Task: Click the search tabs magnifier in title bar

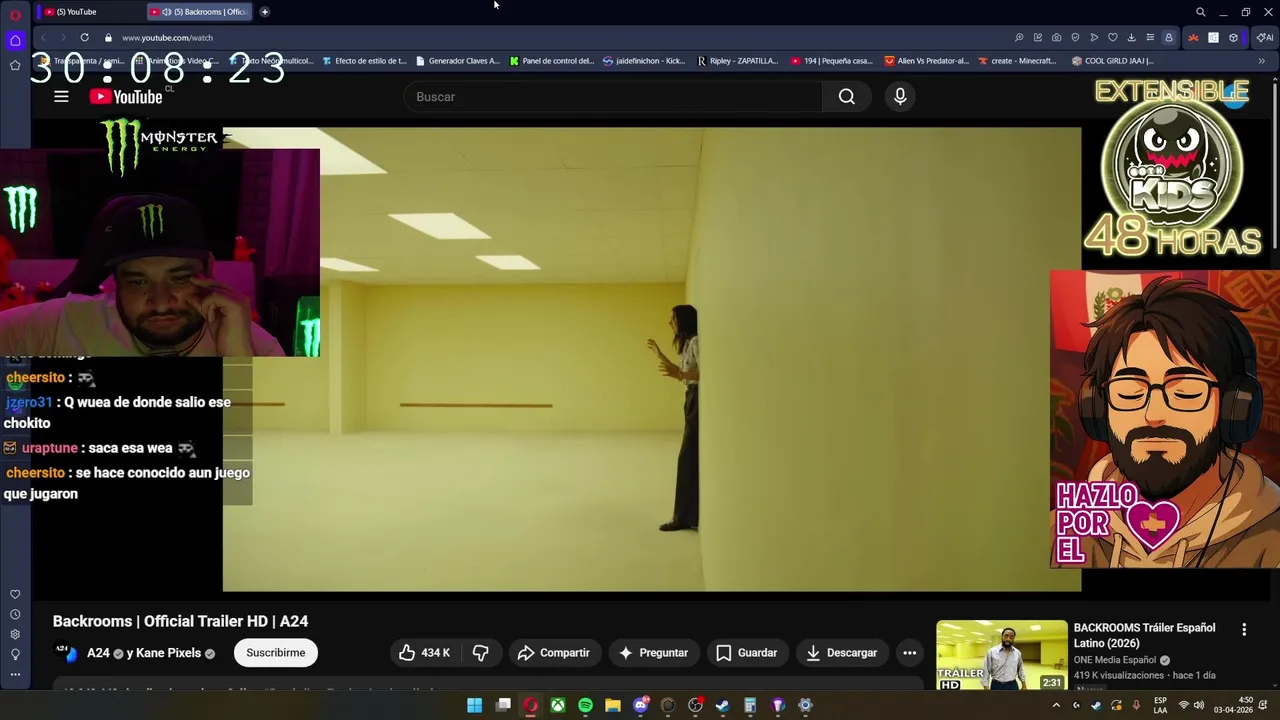Action: [x=1200, y=12]
